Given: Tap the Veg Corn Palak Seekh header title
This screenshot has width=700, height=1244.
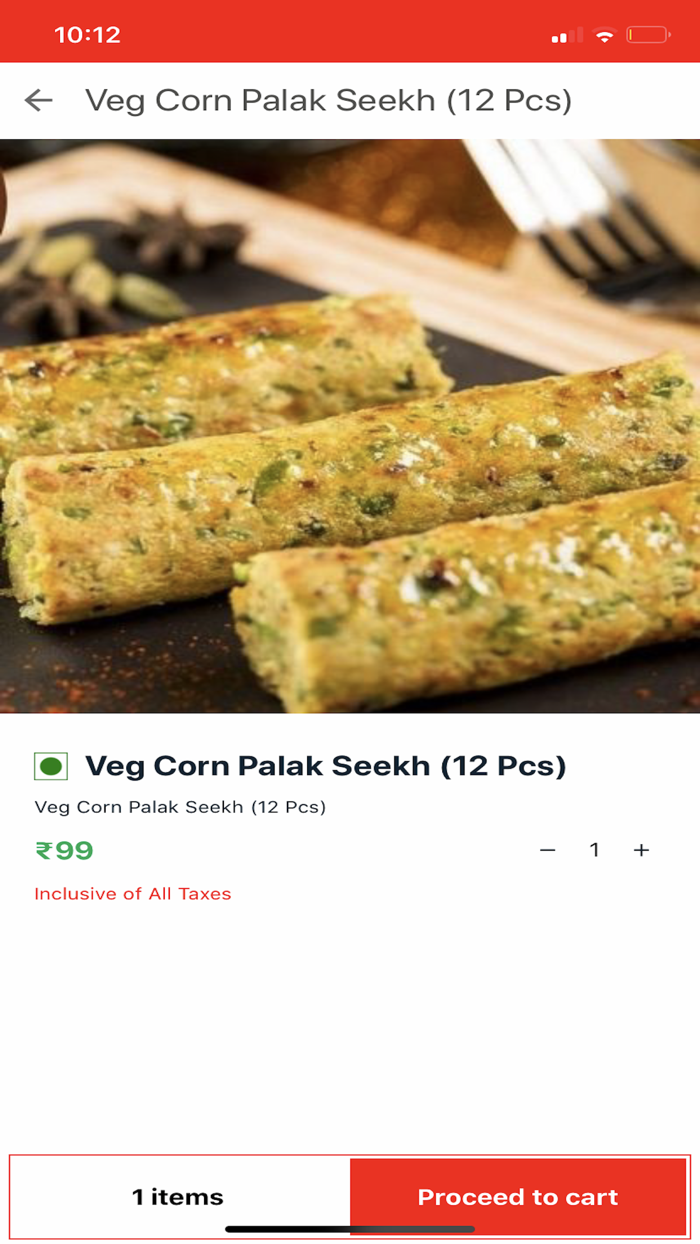Looking at the screenshot, I should (x=328, y=100).
